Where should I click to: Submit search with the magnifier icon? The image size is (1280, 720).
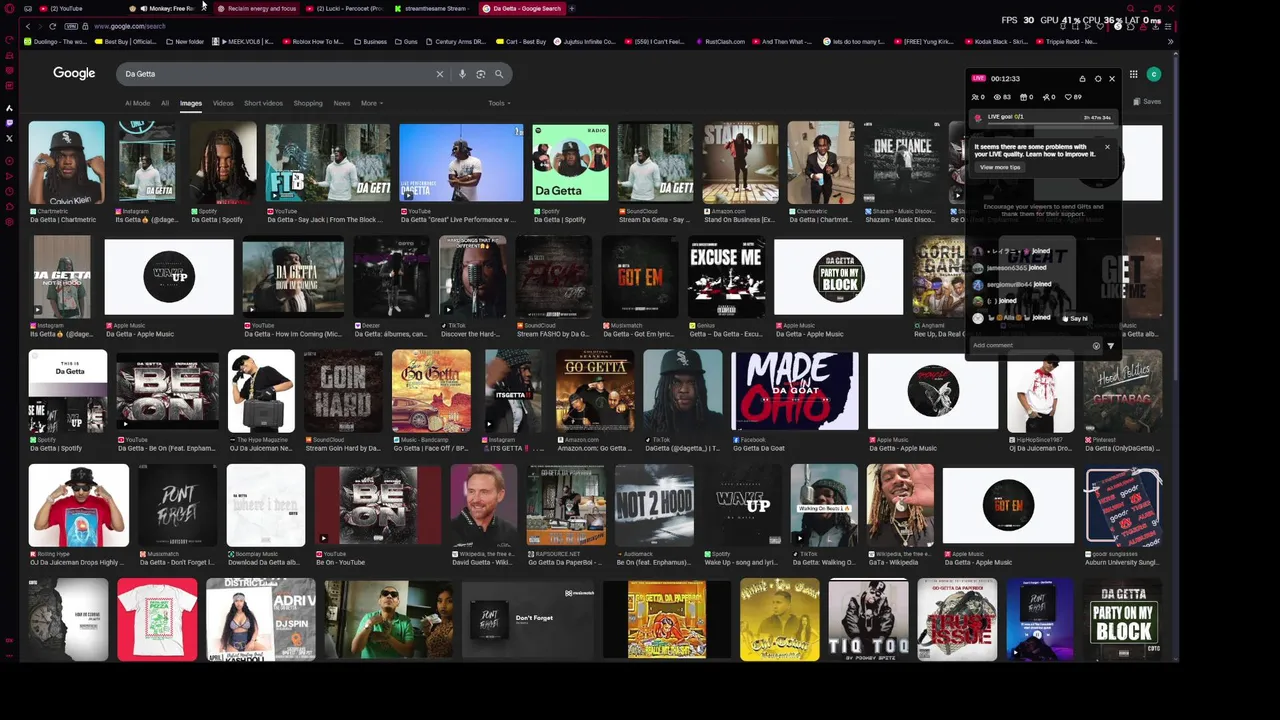point(499,74)
